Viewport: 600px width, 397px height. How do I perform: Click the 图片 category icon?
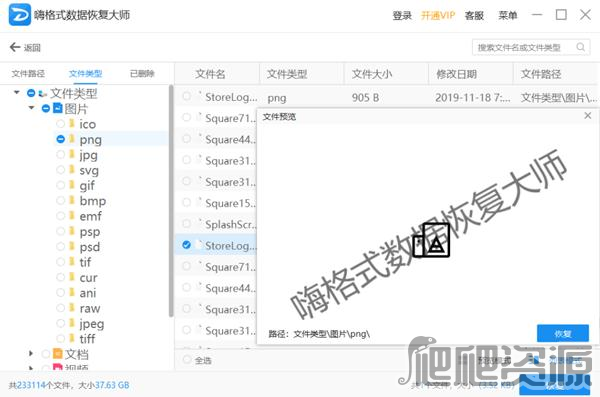tap(57, 108)
